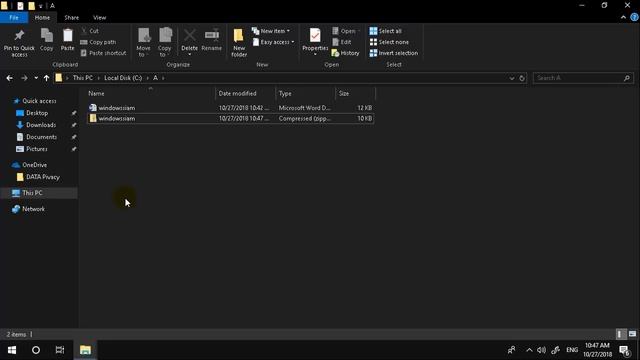The image size is (640, 360).
Task: Click This PC in address bar
Action: [x=83, y=78]
